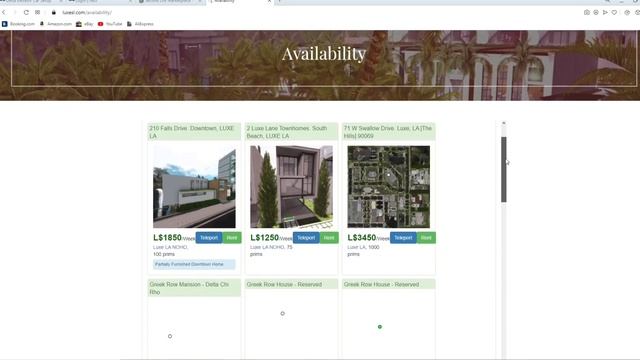This screenshot has height=360, width=640.
Task: Go back with the browser back arrow
Action: pos(4,13)
